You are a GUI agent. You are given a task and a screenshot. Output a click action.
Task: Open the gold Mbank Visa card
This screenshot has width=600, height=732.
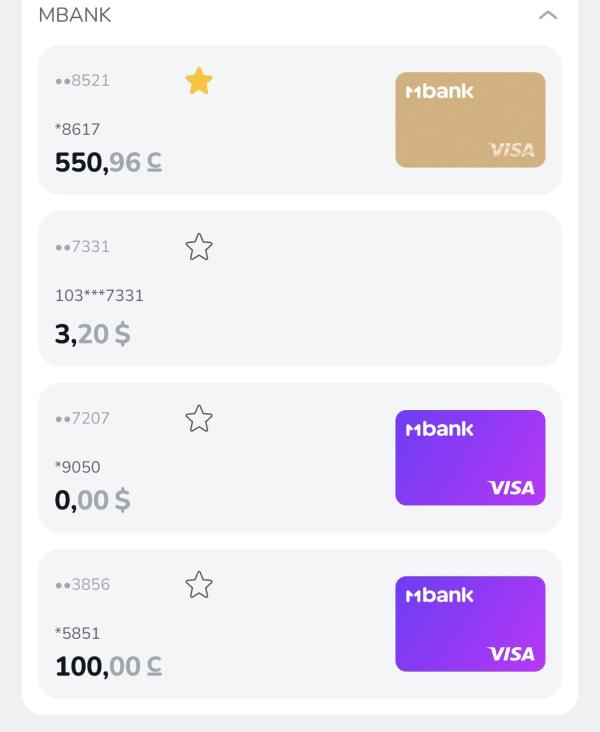(x=470, y=120)
